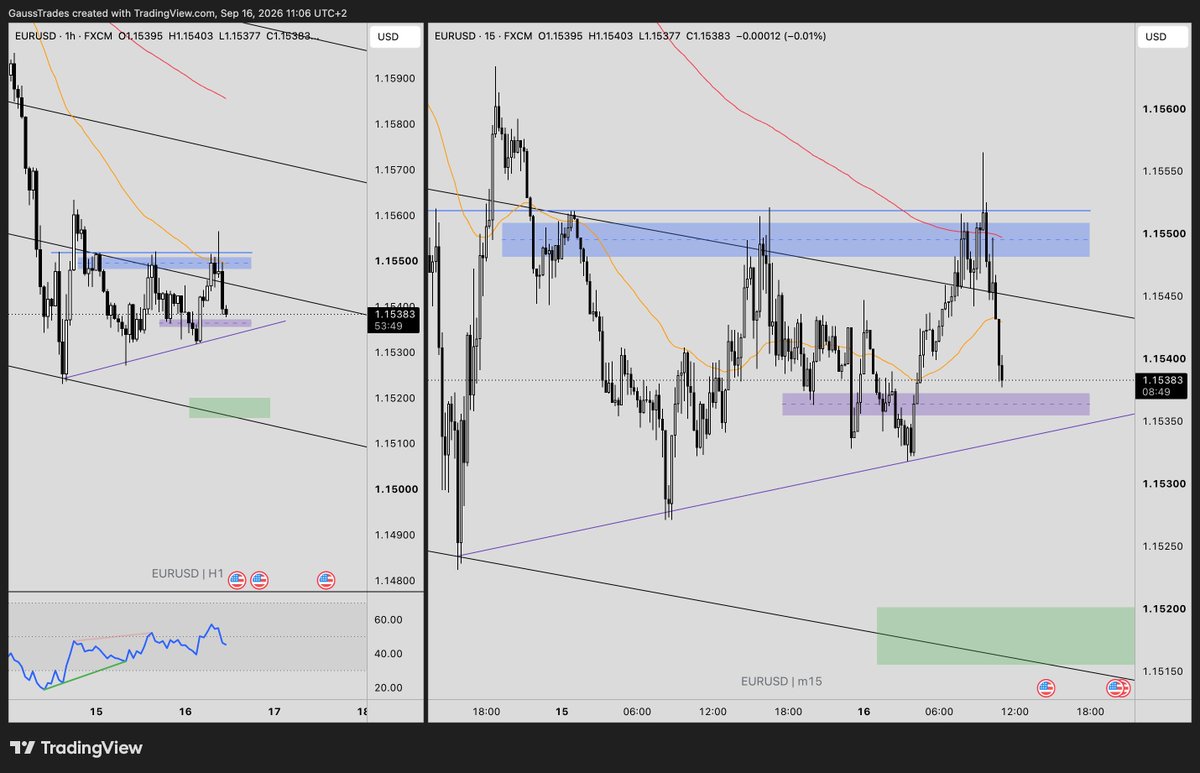The image size is (1200, 773).
Task: Click price label 1.14800 on 1h axis
Action: [396, 580]
